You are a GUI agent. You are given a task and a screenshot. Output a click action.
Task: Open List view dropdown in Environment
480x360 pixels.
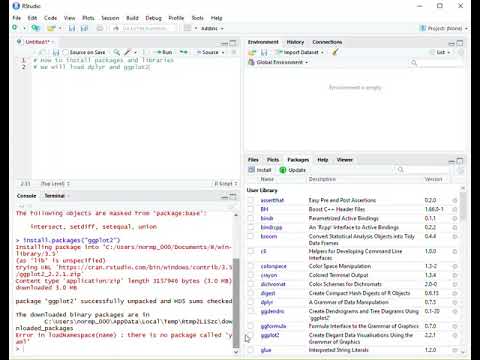coord(441,52)
